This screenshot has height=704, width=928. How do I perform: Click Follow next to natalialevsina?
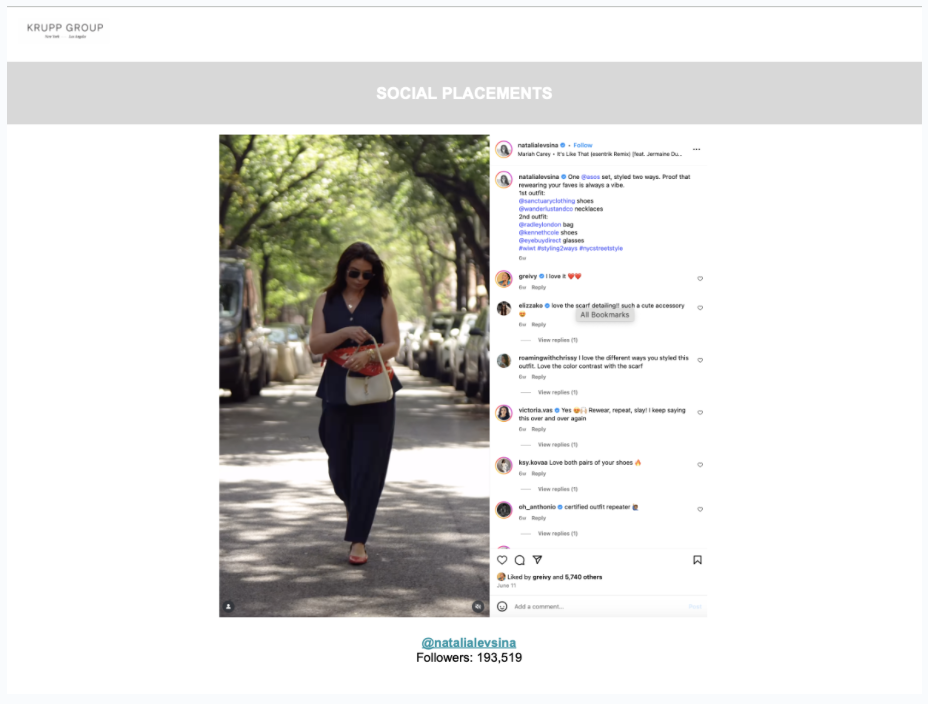coord(581,146)
